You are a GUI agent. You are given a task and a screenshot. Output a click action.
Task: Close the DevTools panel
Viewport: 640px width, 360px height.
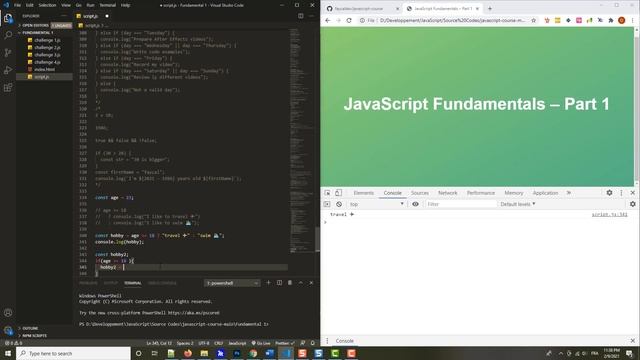[633, 193]
